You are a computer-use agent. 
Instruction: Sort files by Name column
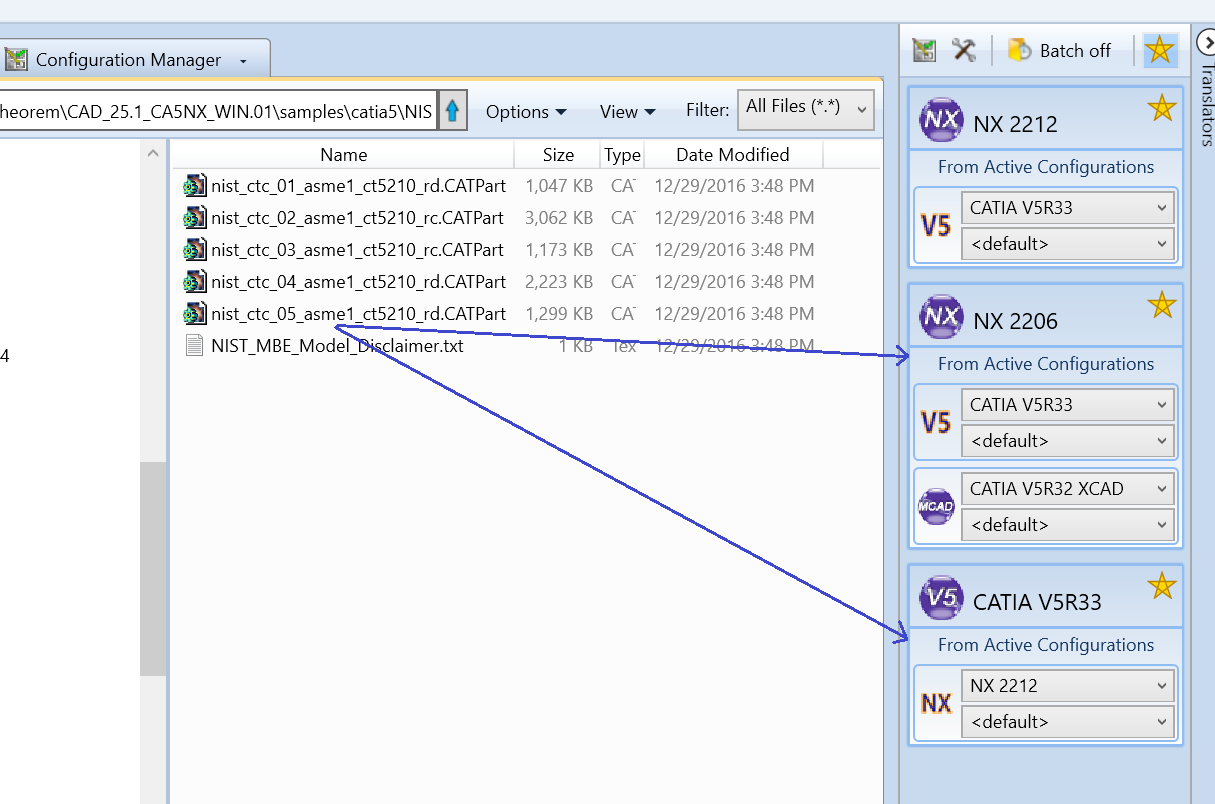343,155
